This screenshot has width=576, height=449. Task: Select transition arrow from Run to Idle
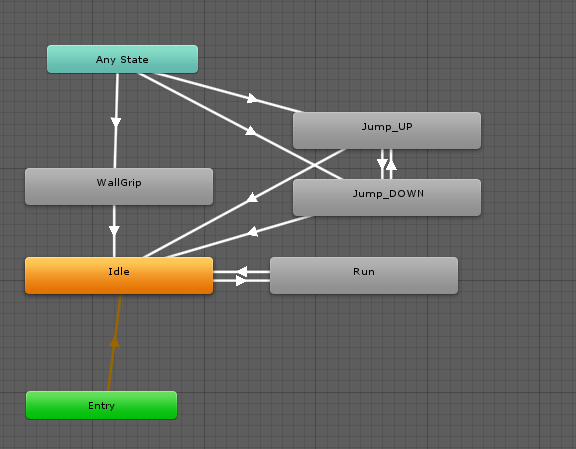pyautogui.click(x=241, y=272)
